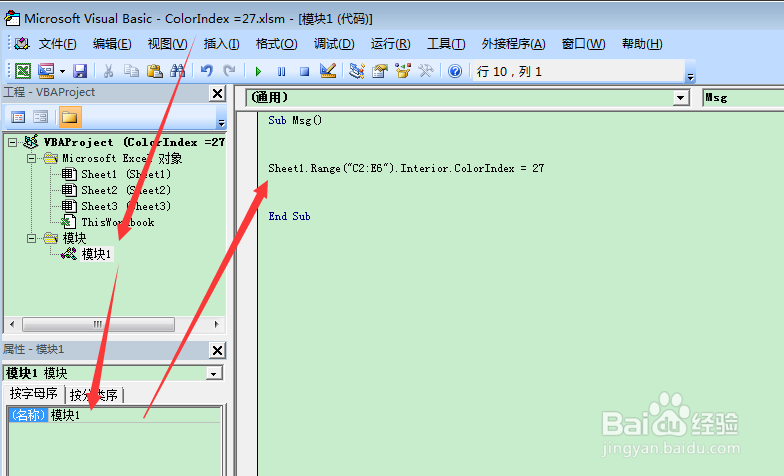This screenshot has height=476, width=784.
Task: Collapse the VBAProject root node
Action: tap(12, 142)
